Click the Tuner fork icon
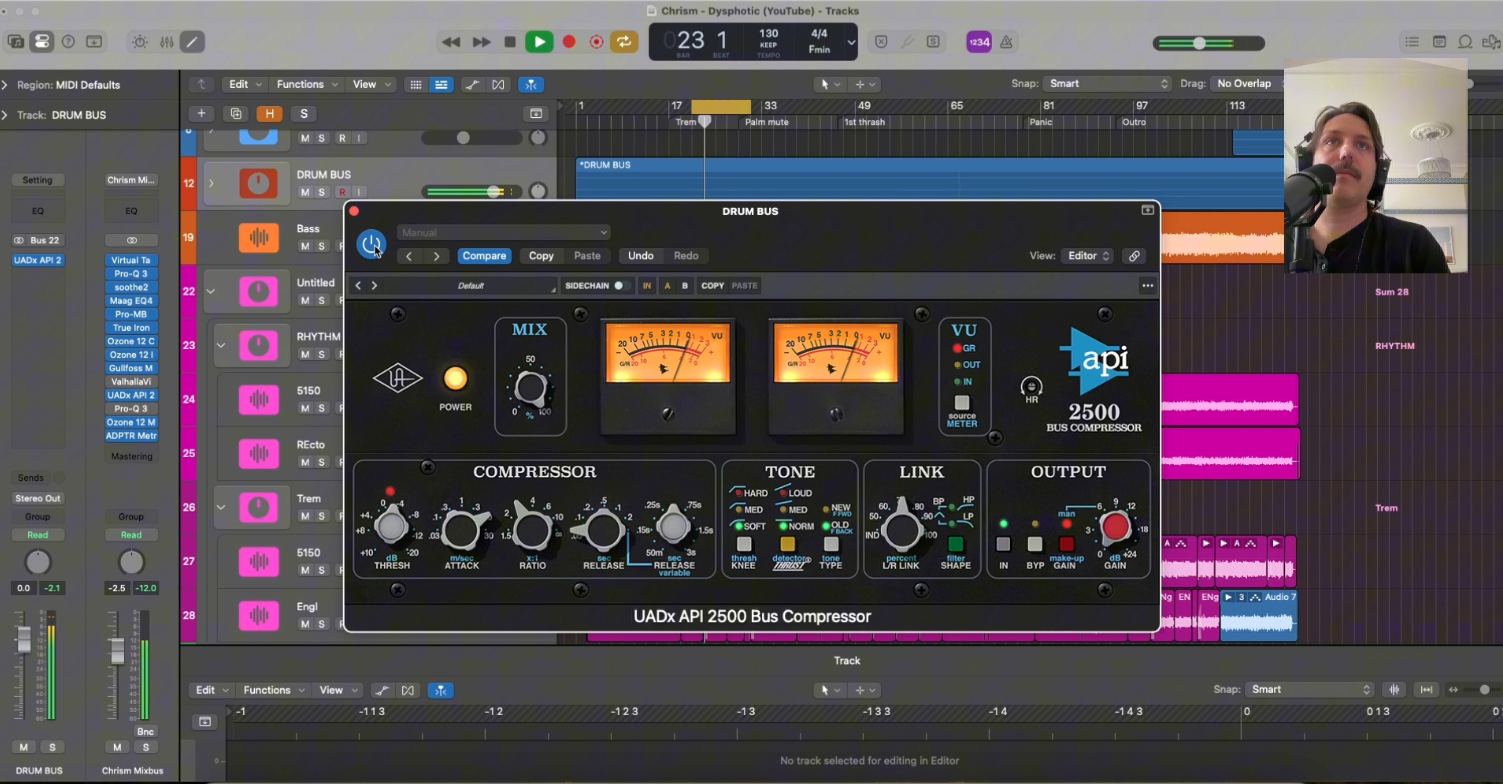Viewport: 1503px width, 784px height. coord(907,42)
